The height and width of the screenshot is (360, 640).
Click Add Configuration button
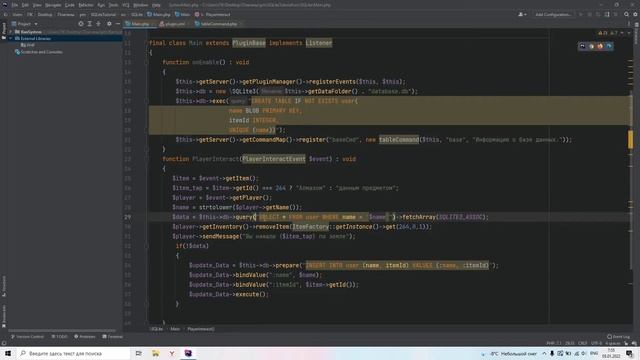point(553,14)
